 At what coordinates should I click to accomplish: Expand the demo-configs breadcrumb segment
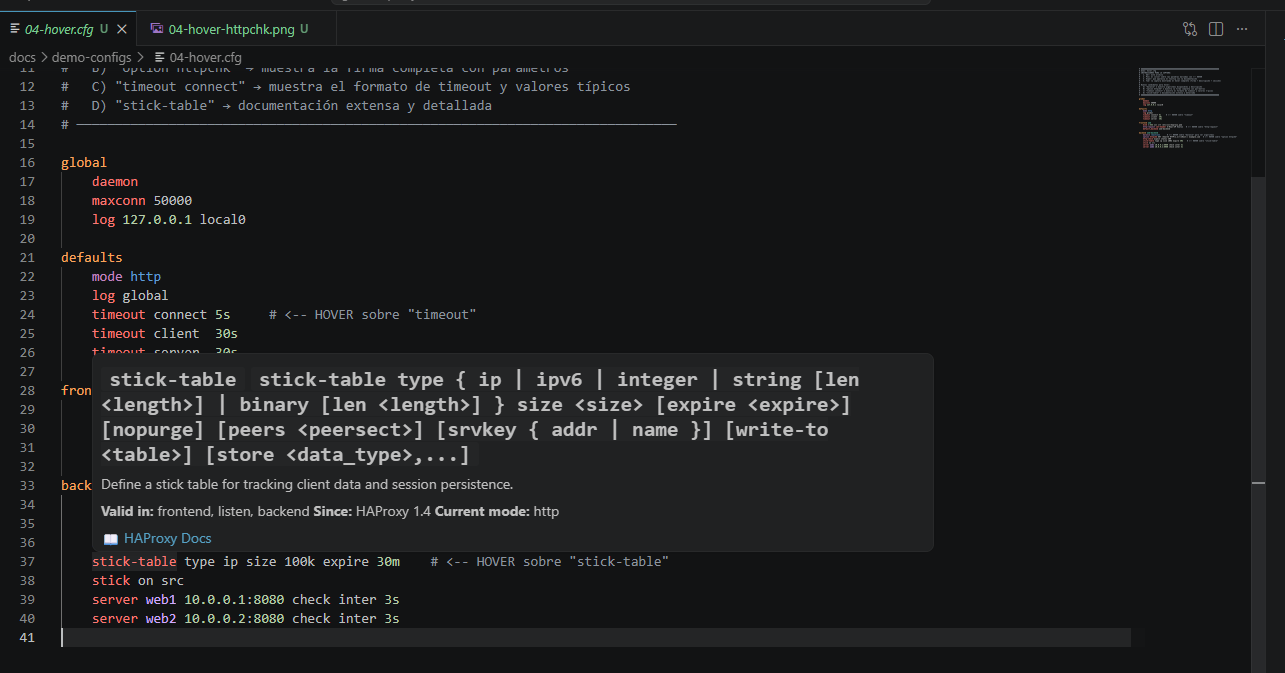(x=92, y=57)
